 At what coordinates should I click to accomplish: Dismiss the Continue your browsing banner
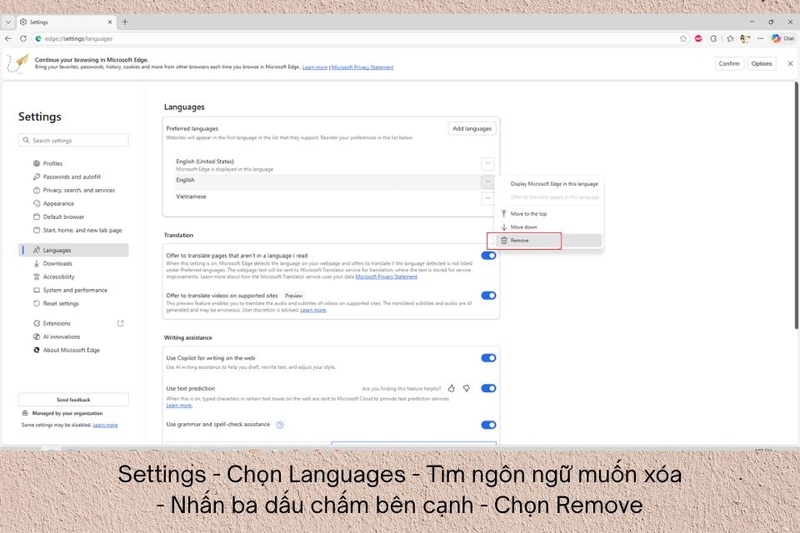(790, 64)
